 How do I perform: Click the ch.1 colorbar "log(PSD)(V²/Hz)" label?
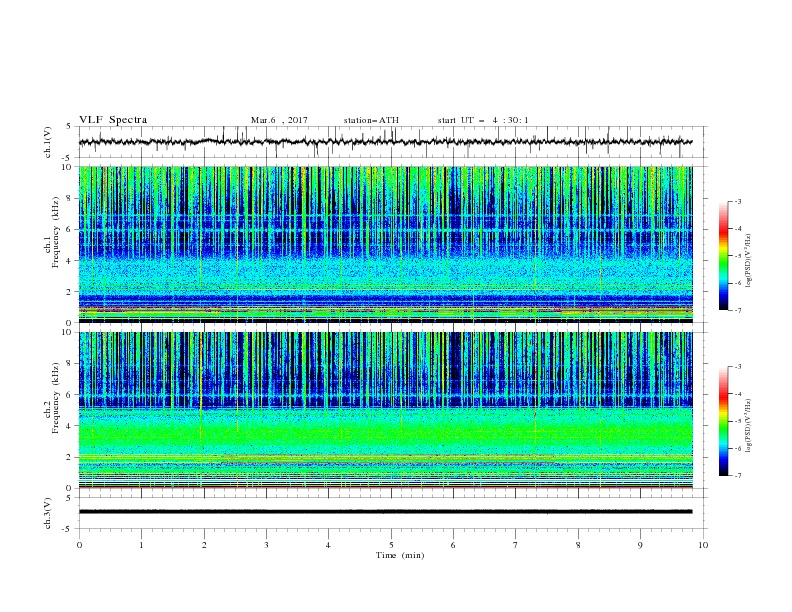[749, 261]
